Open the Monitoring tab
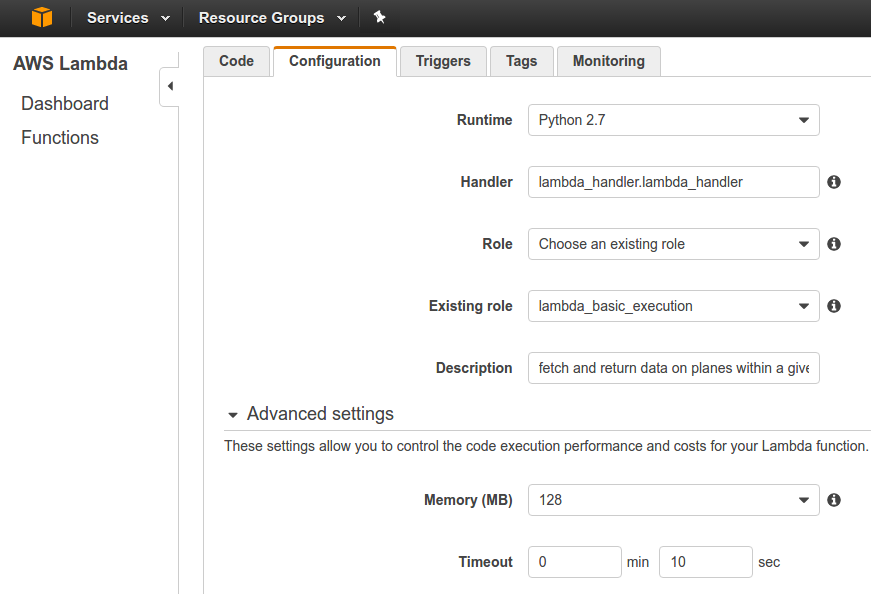The width and height of the screenshot is (871, 594). click(x=608, y=61)
